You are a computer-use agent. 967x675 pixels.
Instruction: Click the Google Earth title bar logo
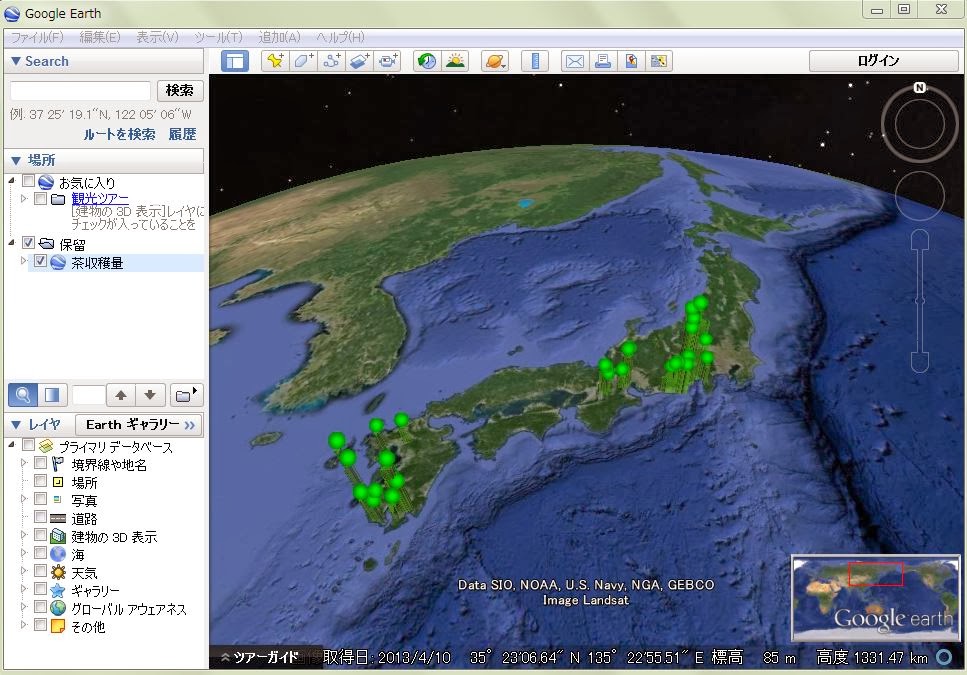click(x=12, y=14)
